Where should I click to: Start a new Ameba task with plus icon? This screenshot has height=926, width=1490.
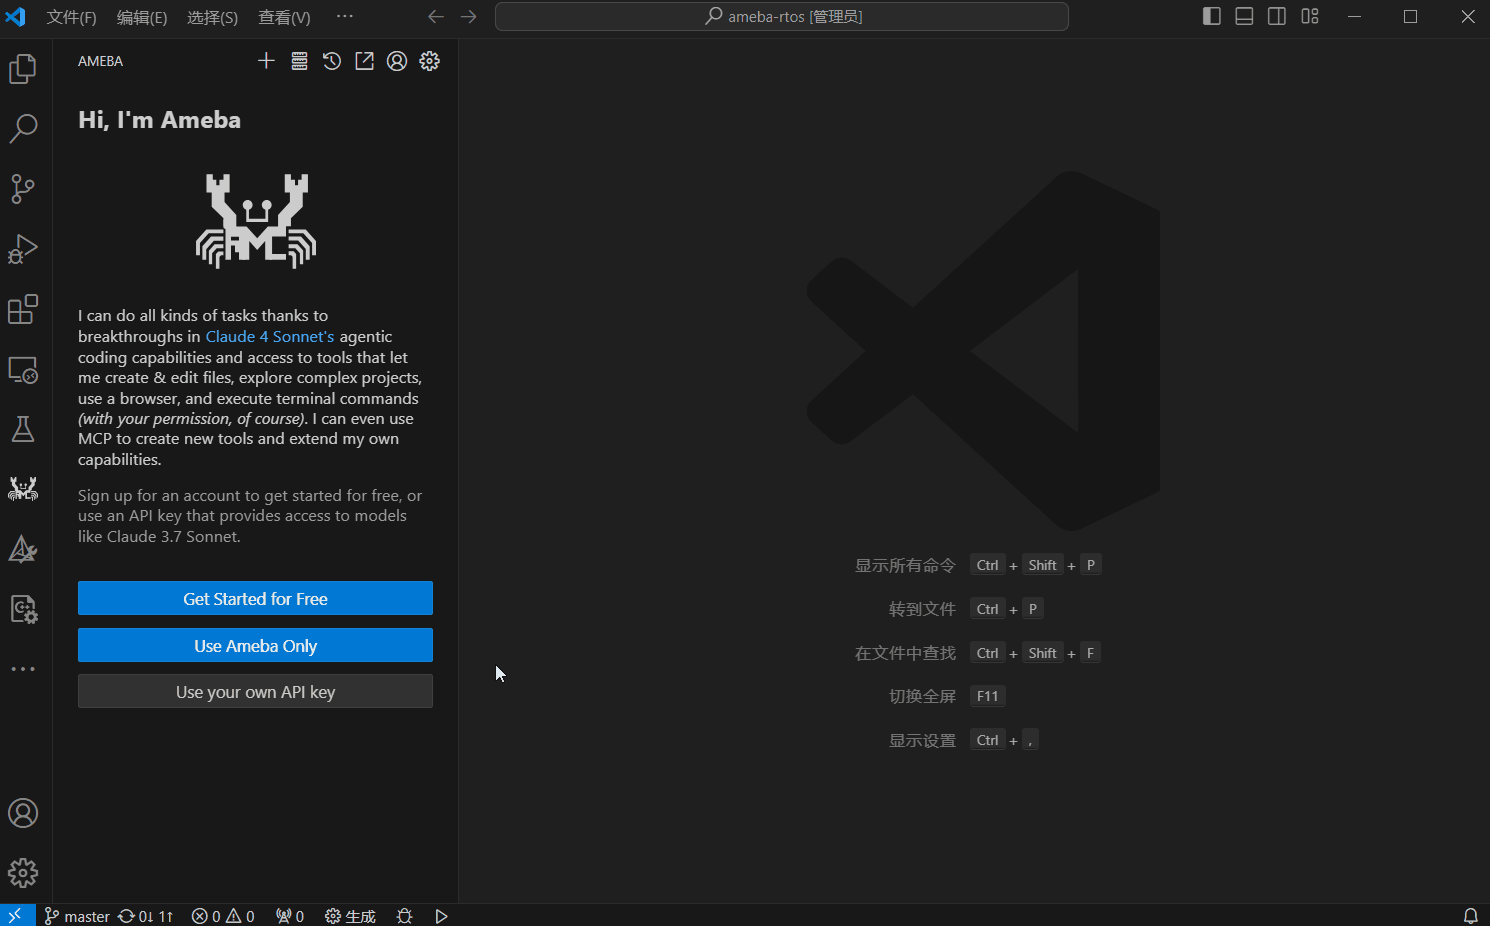266,61
